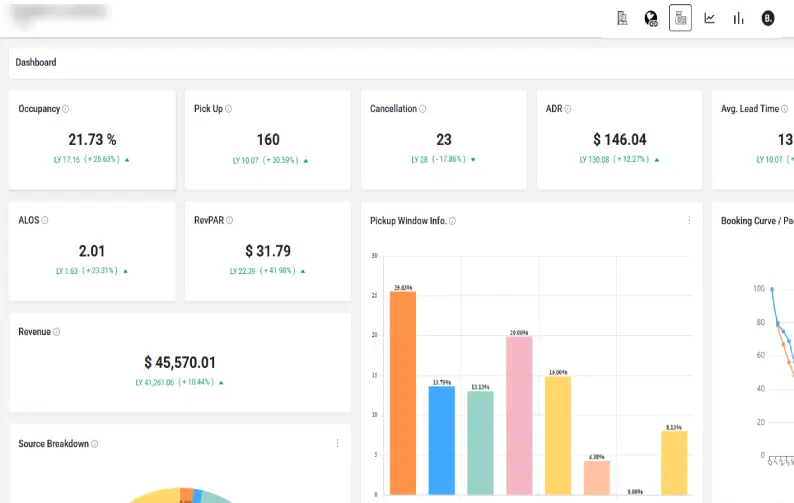Open the line chart icon in header
The height and width of the screenshot is (503, 794).
[709, 18]
